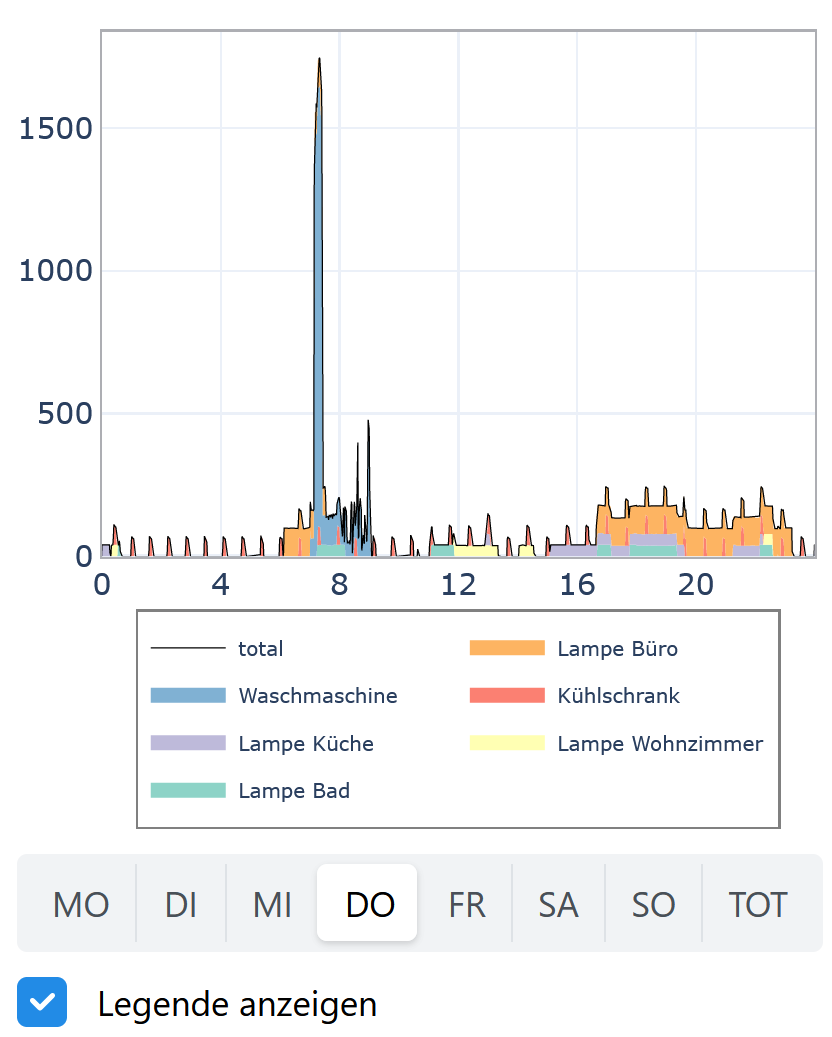Select the DI day tab

pos(181,903)
